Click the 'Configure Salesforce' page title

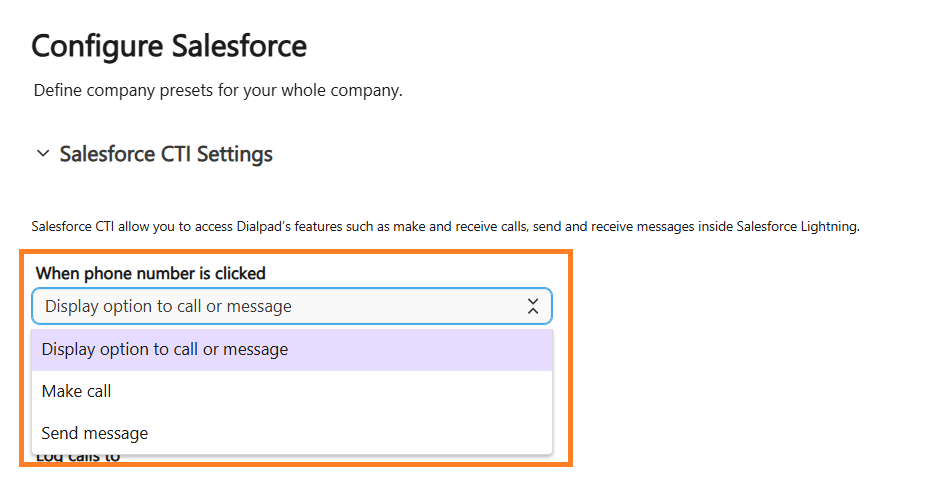tap(169, 46)
